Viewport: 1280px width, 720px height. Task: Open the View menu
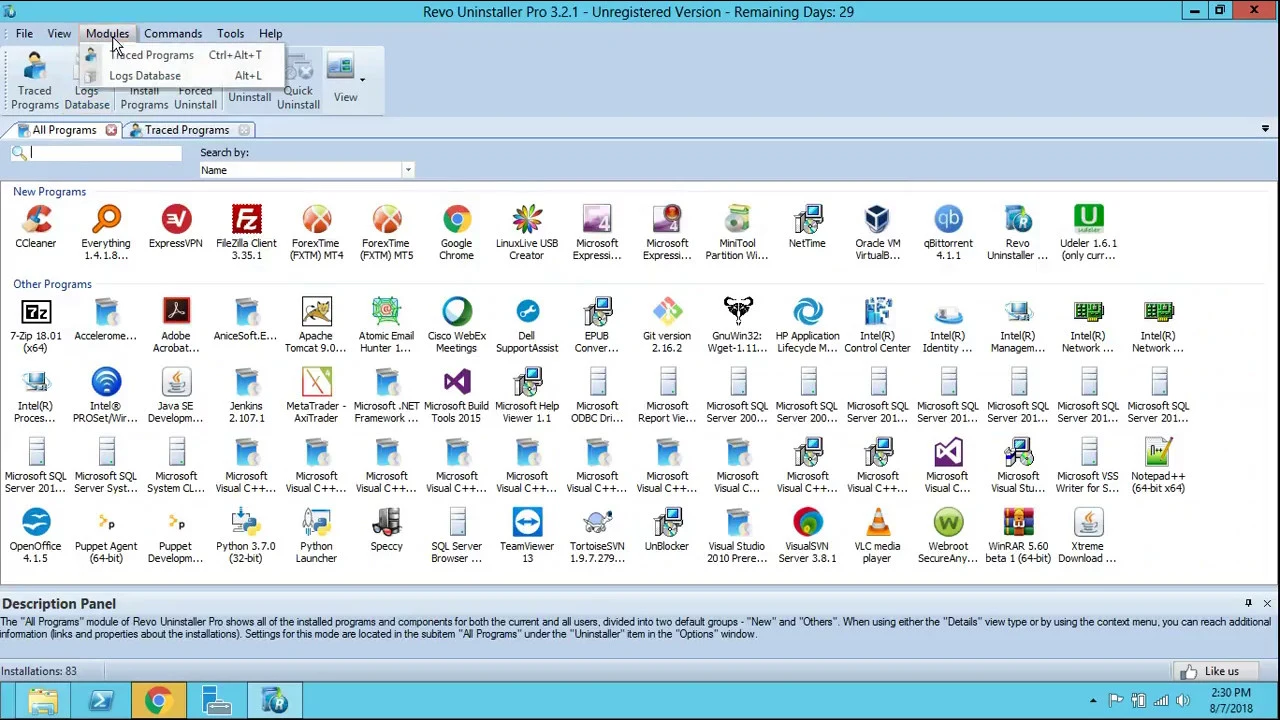59,33
